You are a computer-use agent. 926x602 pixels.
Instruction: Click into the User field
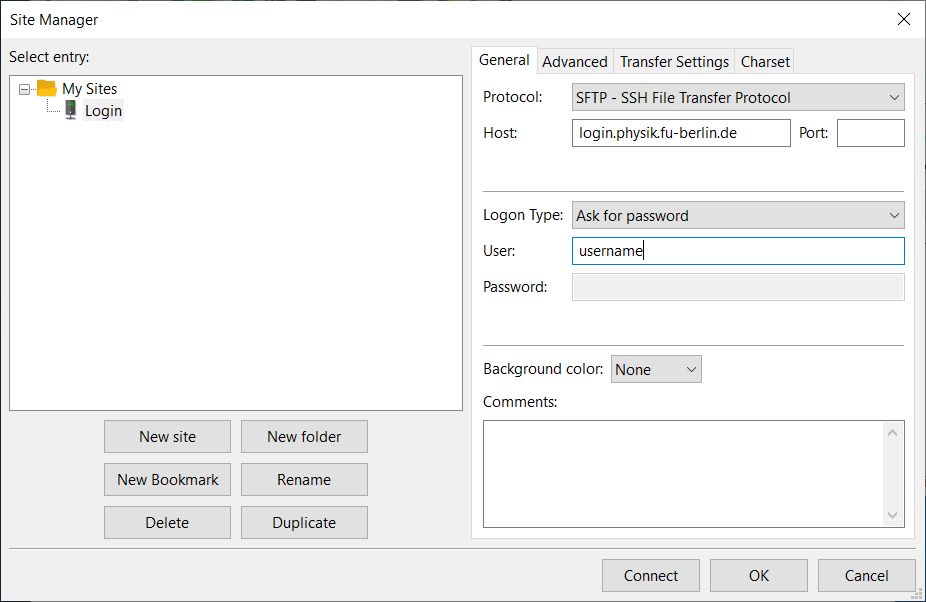[x=738, y=251]
